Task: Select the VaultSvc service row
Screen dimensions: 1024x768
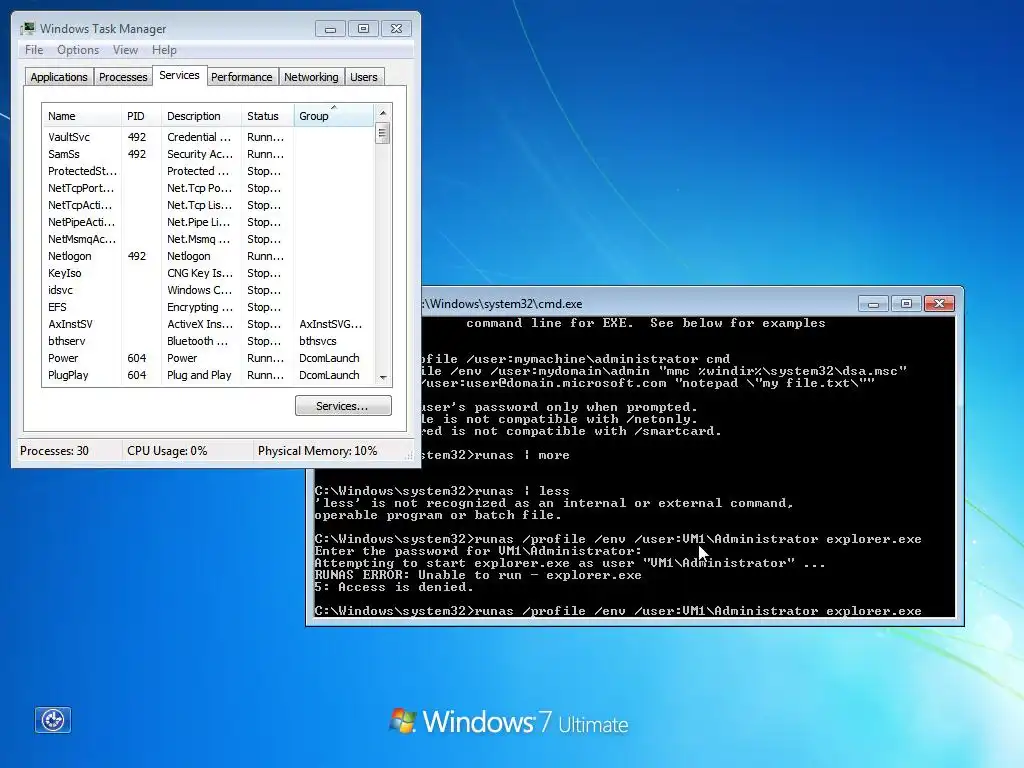Action: click(208, 137)
